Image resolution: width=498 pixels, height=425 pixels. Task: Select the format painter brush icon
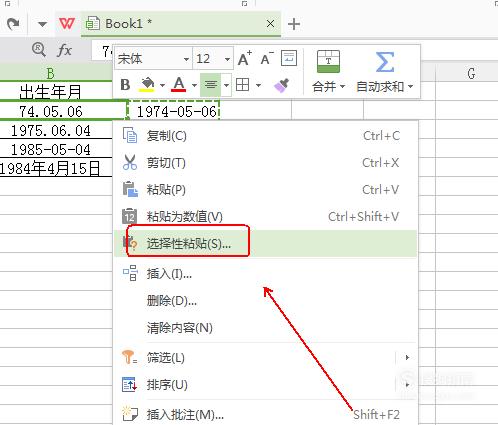click(281, 85)
